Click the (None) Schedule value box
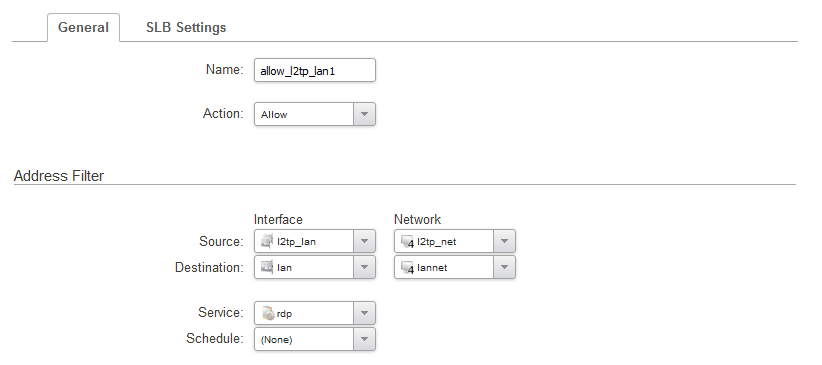Image resolution: width=822 pixels, height=365 pixels. [304, 339]
